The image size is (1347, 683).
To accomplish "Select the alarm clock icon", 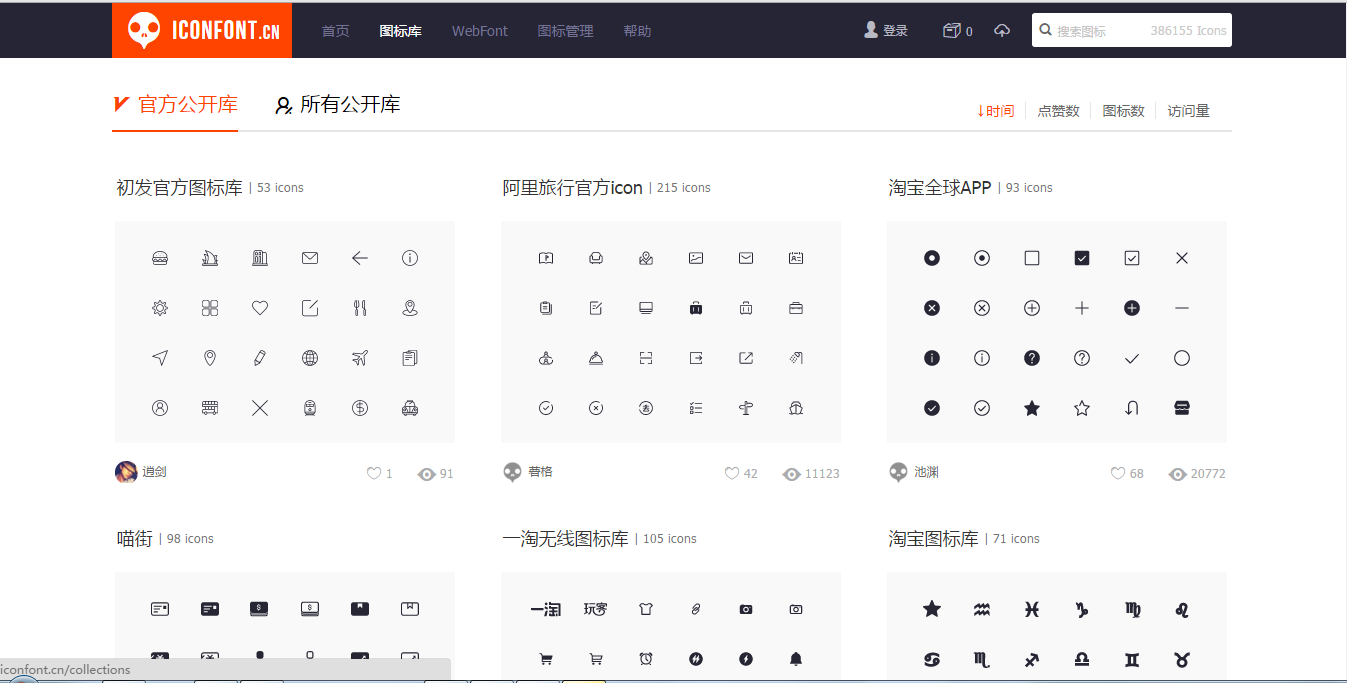I will tap(646, 659).
